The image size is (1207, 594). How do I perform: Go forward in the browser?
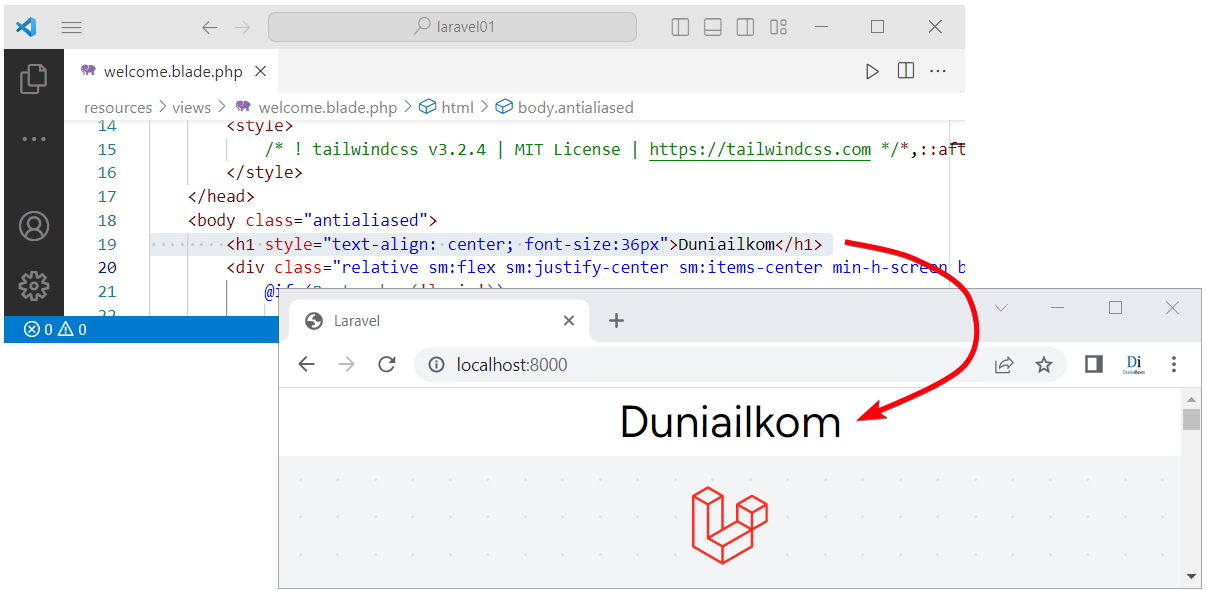tap(346, 365)
